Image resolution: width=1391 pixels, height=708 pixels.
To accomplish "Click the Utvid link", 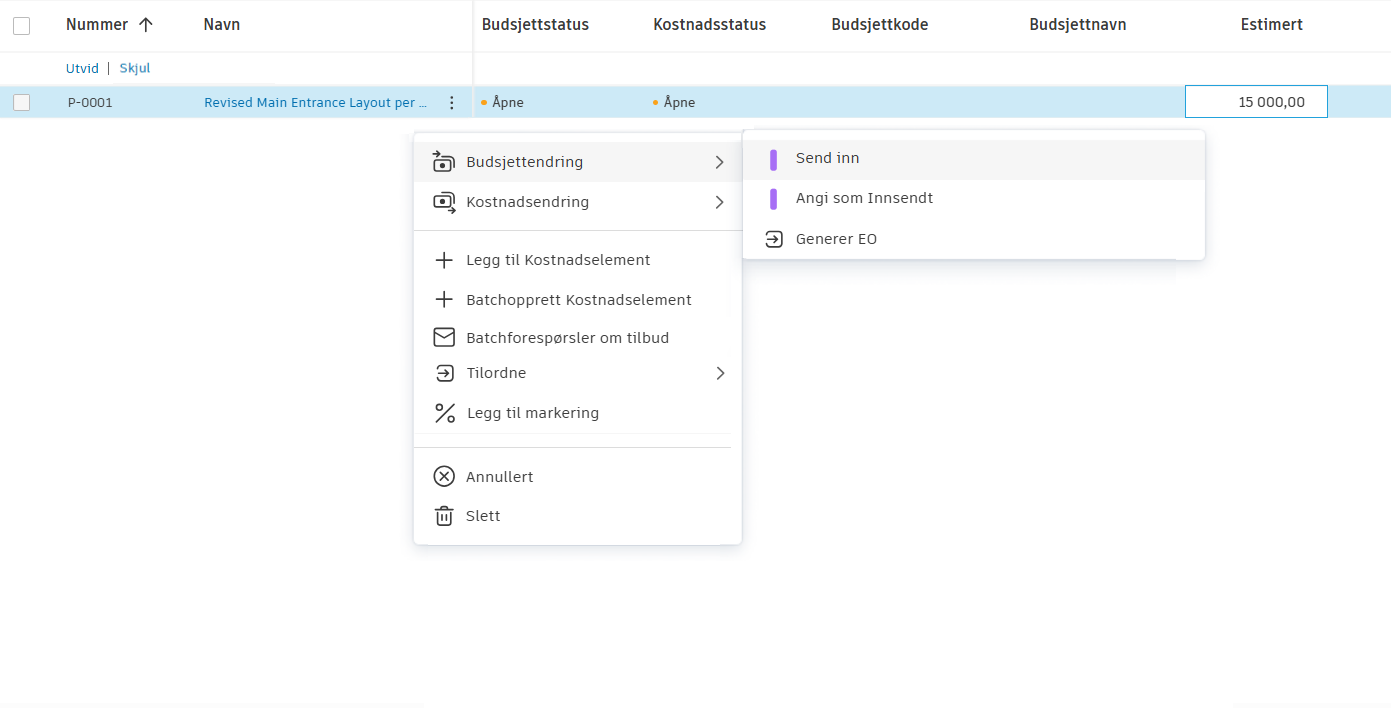I will [x=81, y=68].
